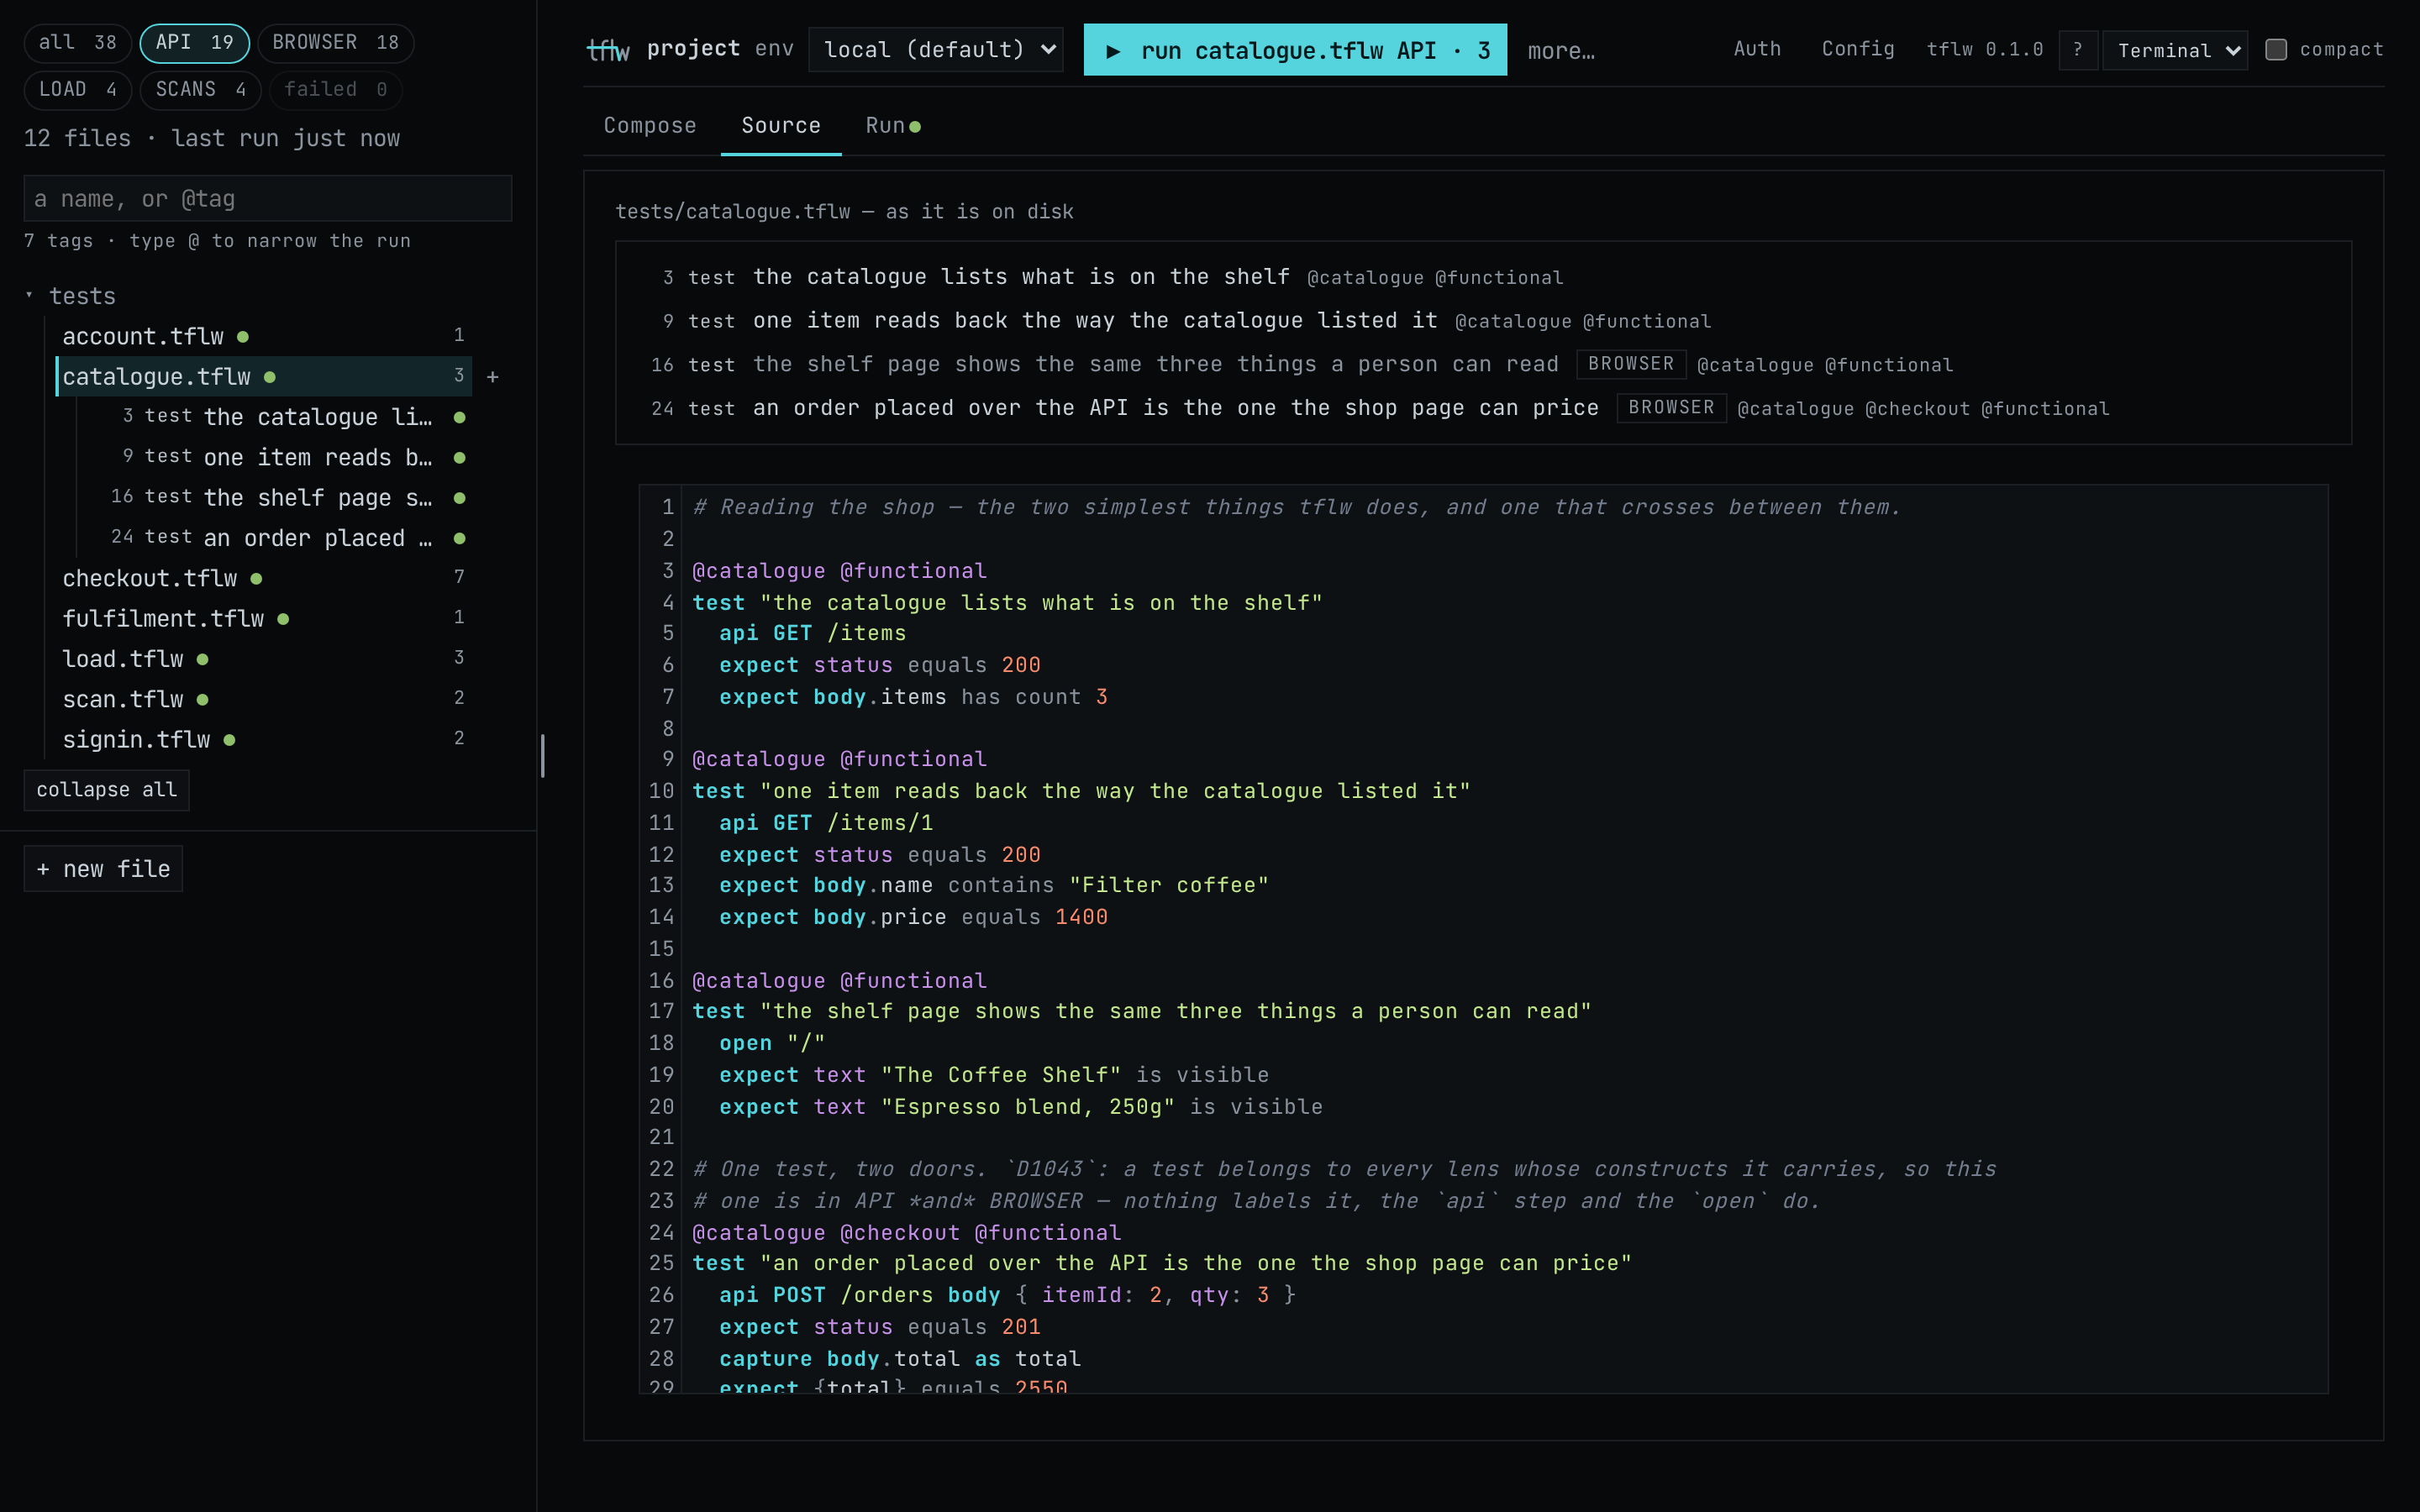Open the Config menu
Image resolution: width=2420 pixels, height=1512 pixels.
coord(1858,49)
